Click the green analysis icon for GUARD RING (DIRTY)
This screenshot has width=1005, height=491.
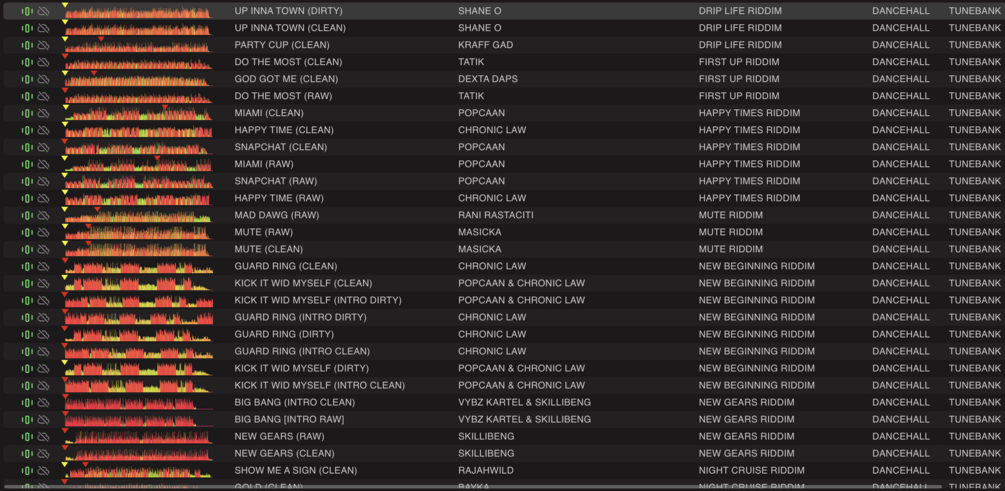coord(27,334)
